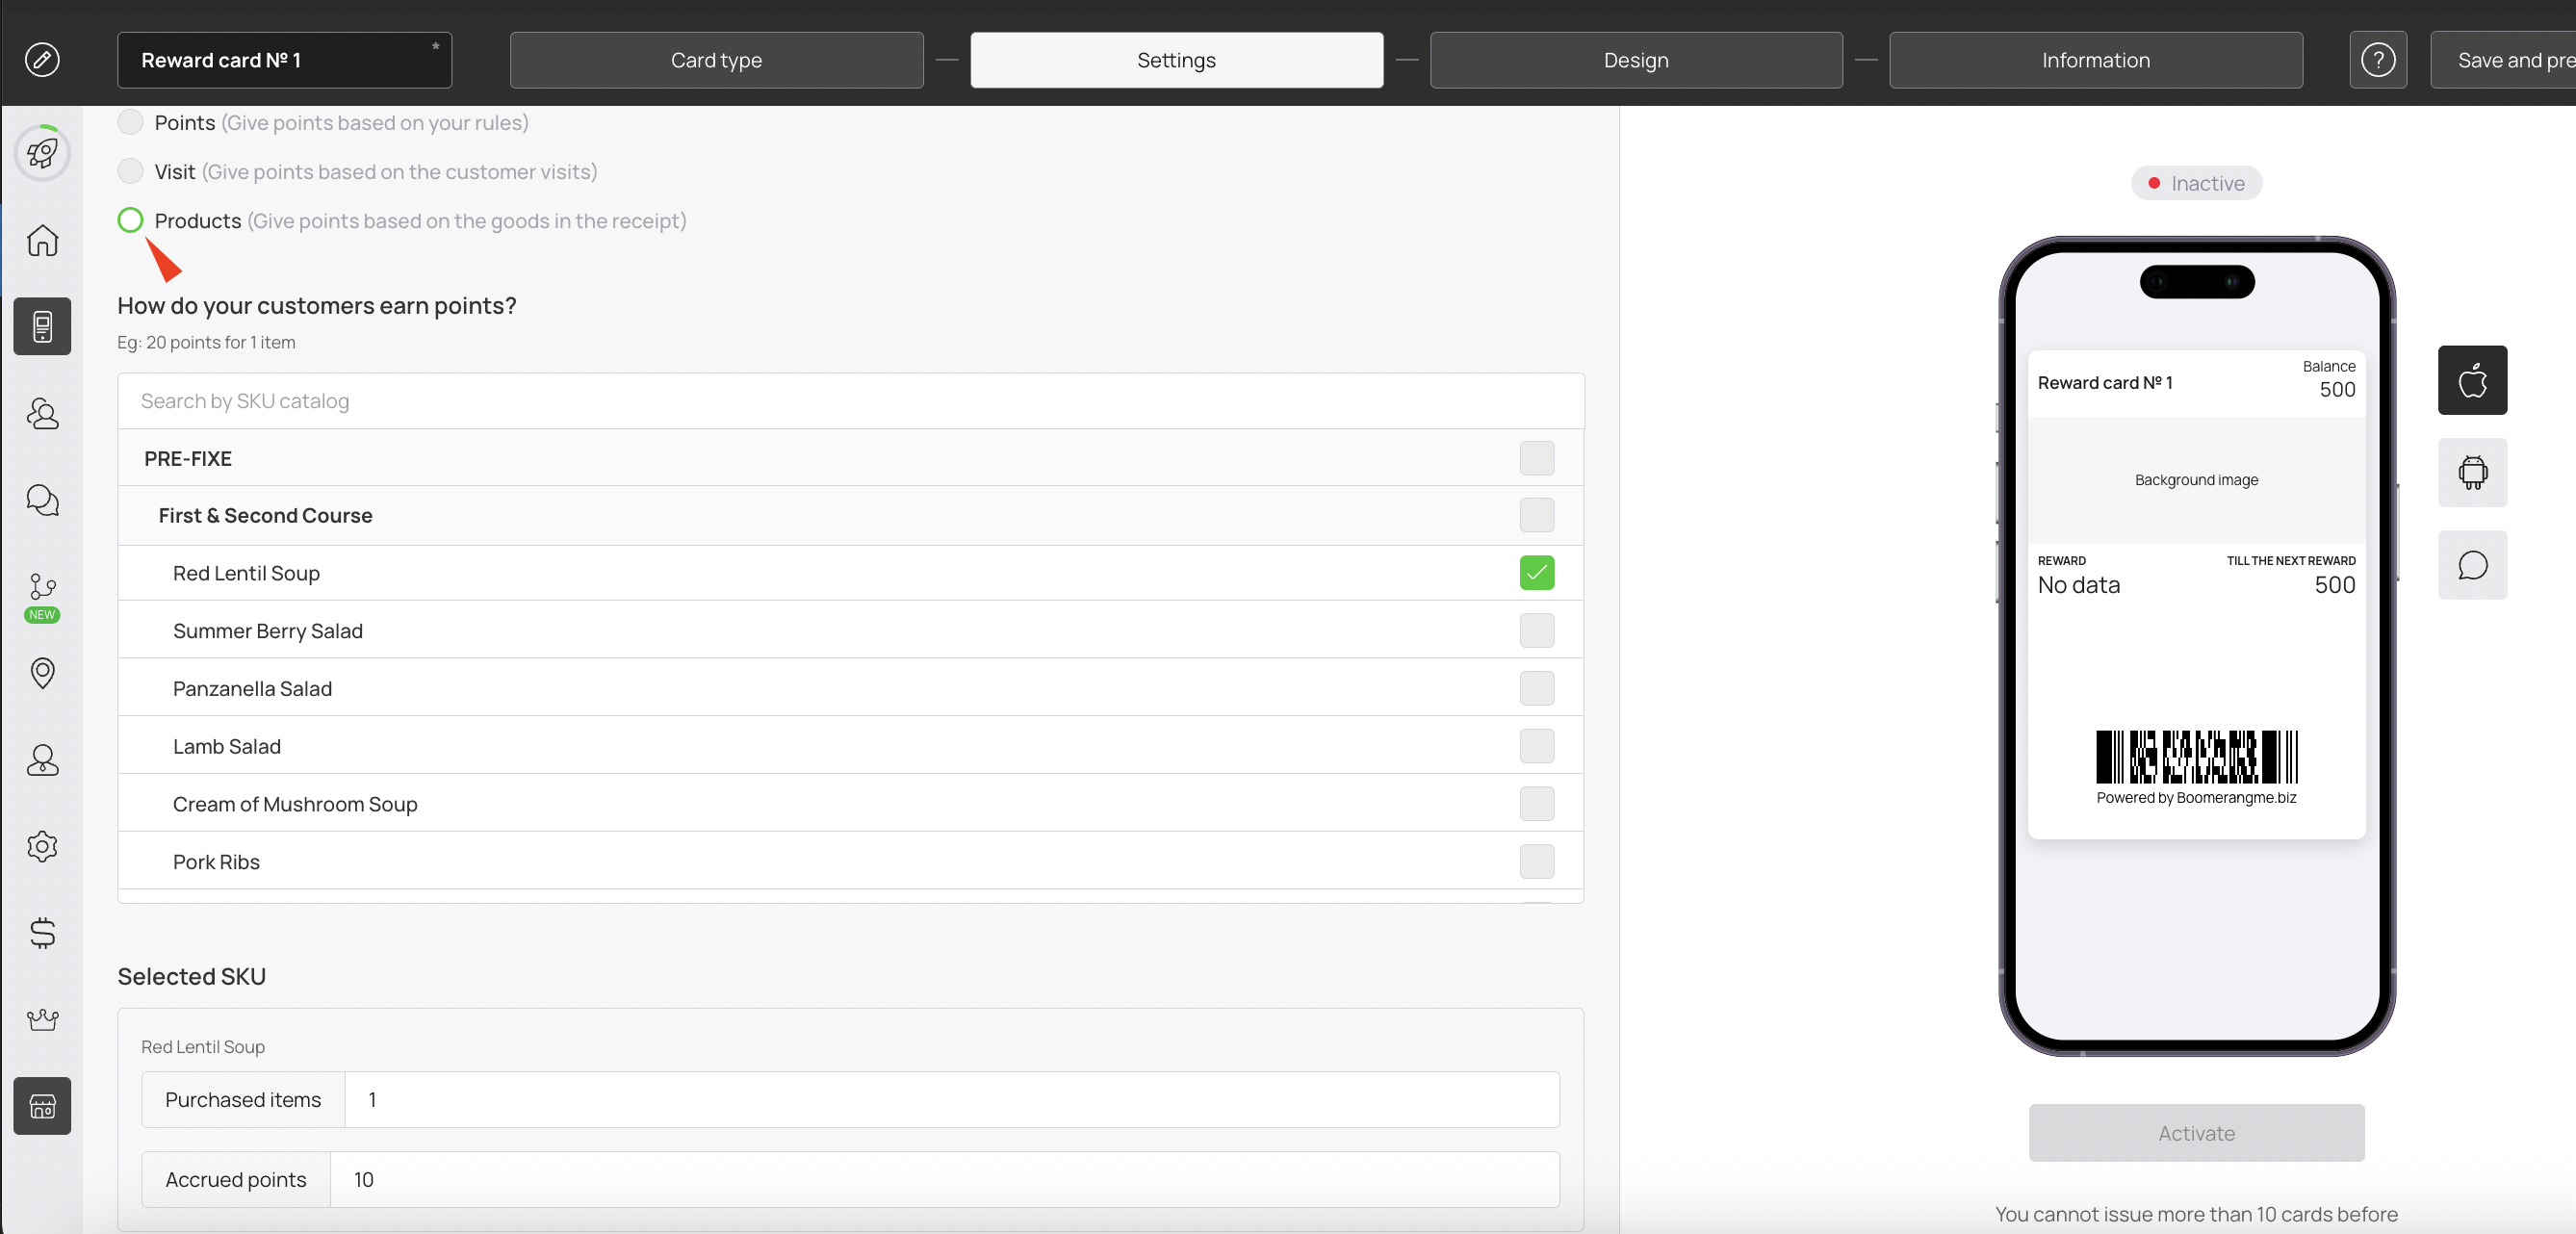This screenshot has height=1234, width=2576.
Task: Switch to the Design tab
Action: click(x=1635, y=60)
